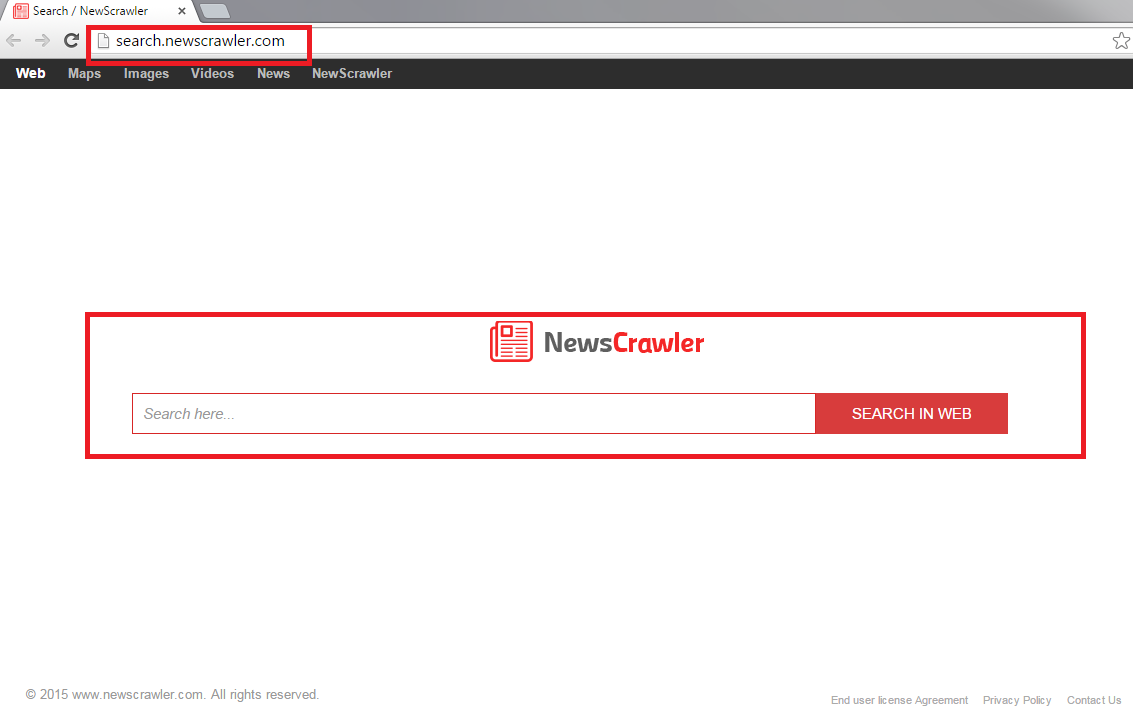This screenshot has width=1133, height=708.
Task: Open the Privacy Policy link
Action: point(1017,700)
